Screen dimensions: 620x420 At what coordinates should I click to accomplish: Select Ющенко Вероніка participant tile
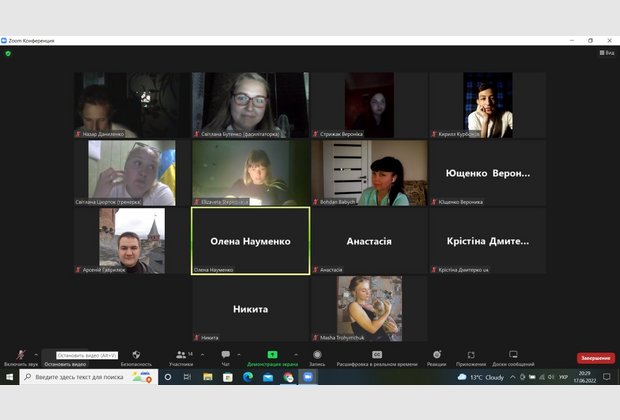[x=488, y=173]
